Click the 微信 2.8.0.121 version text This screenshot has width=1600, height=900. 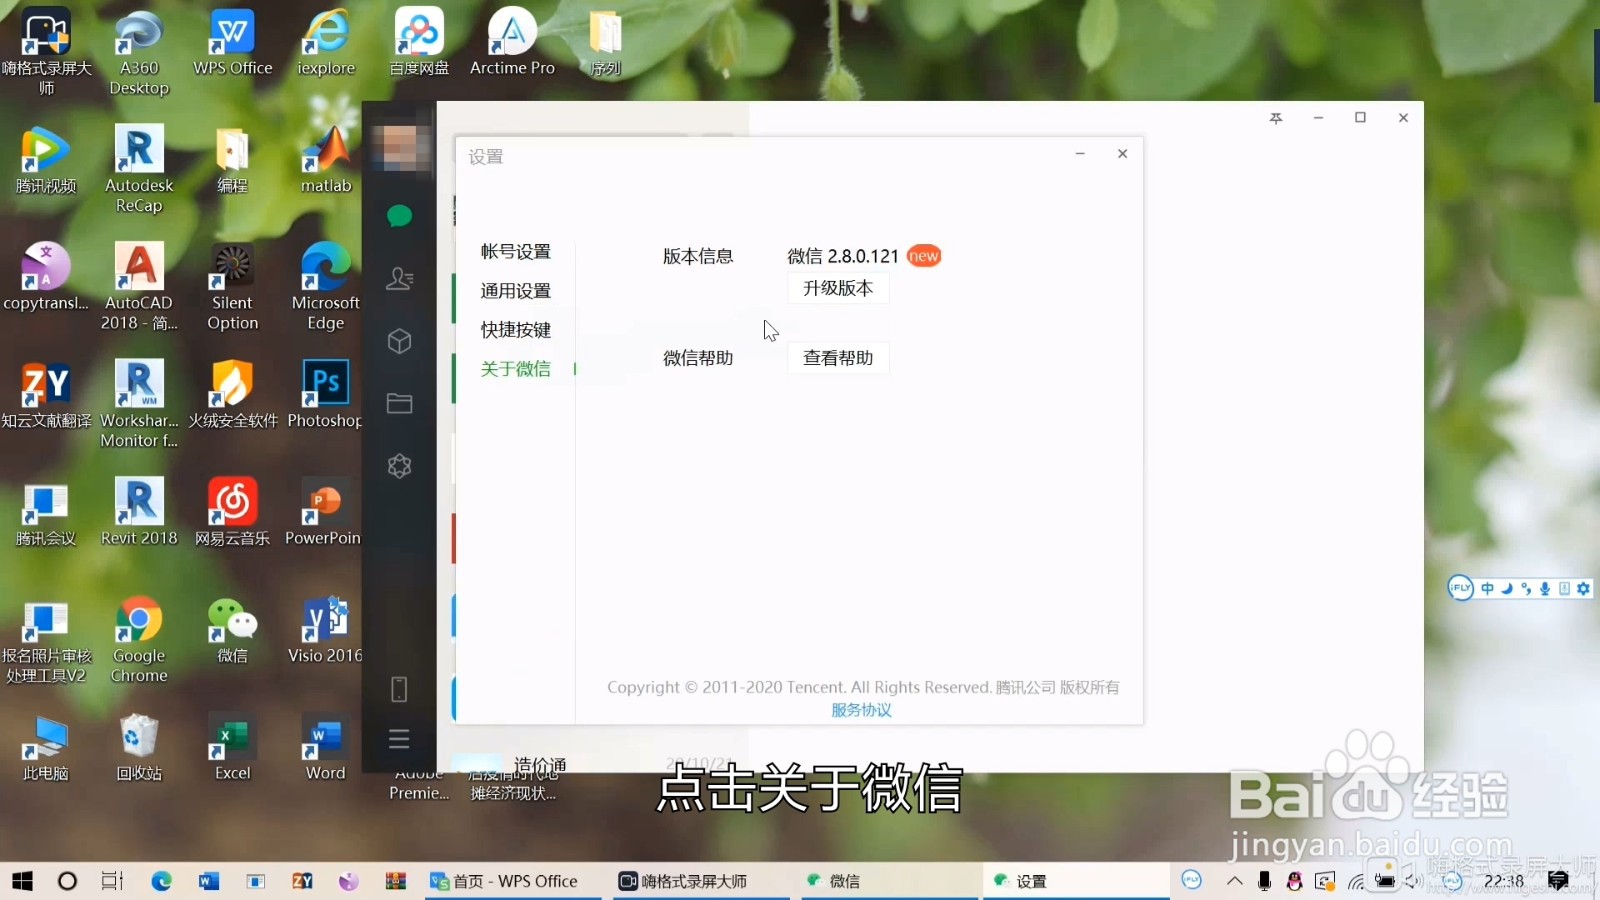843,256
